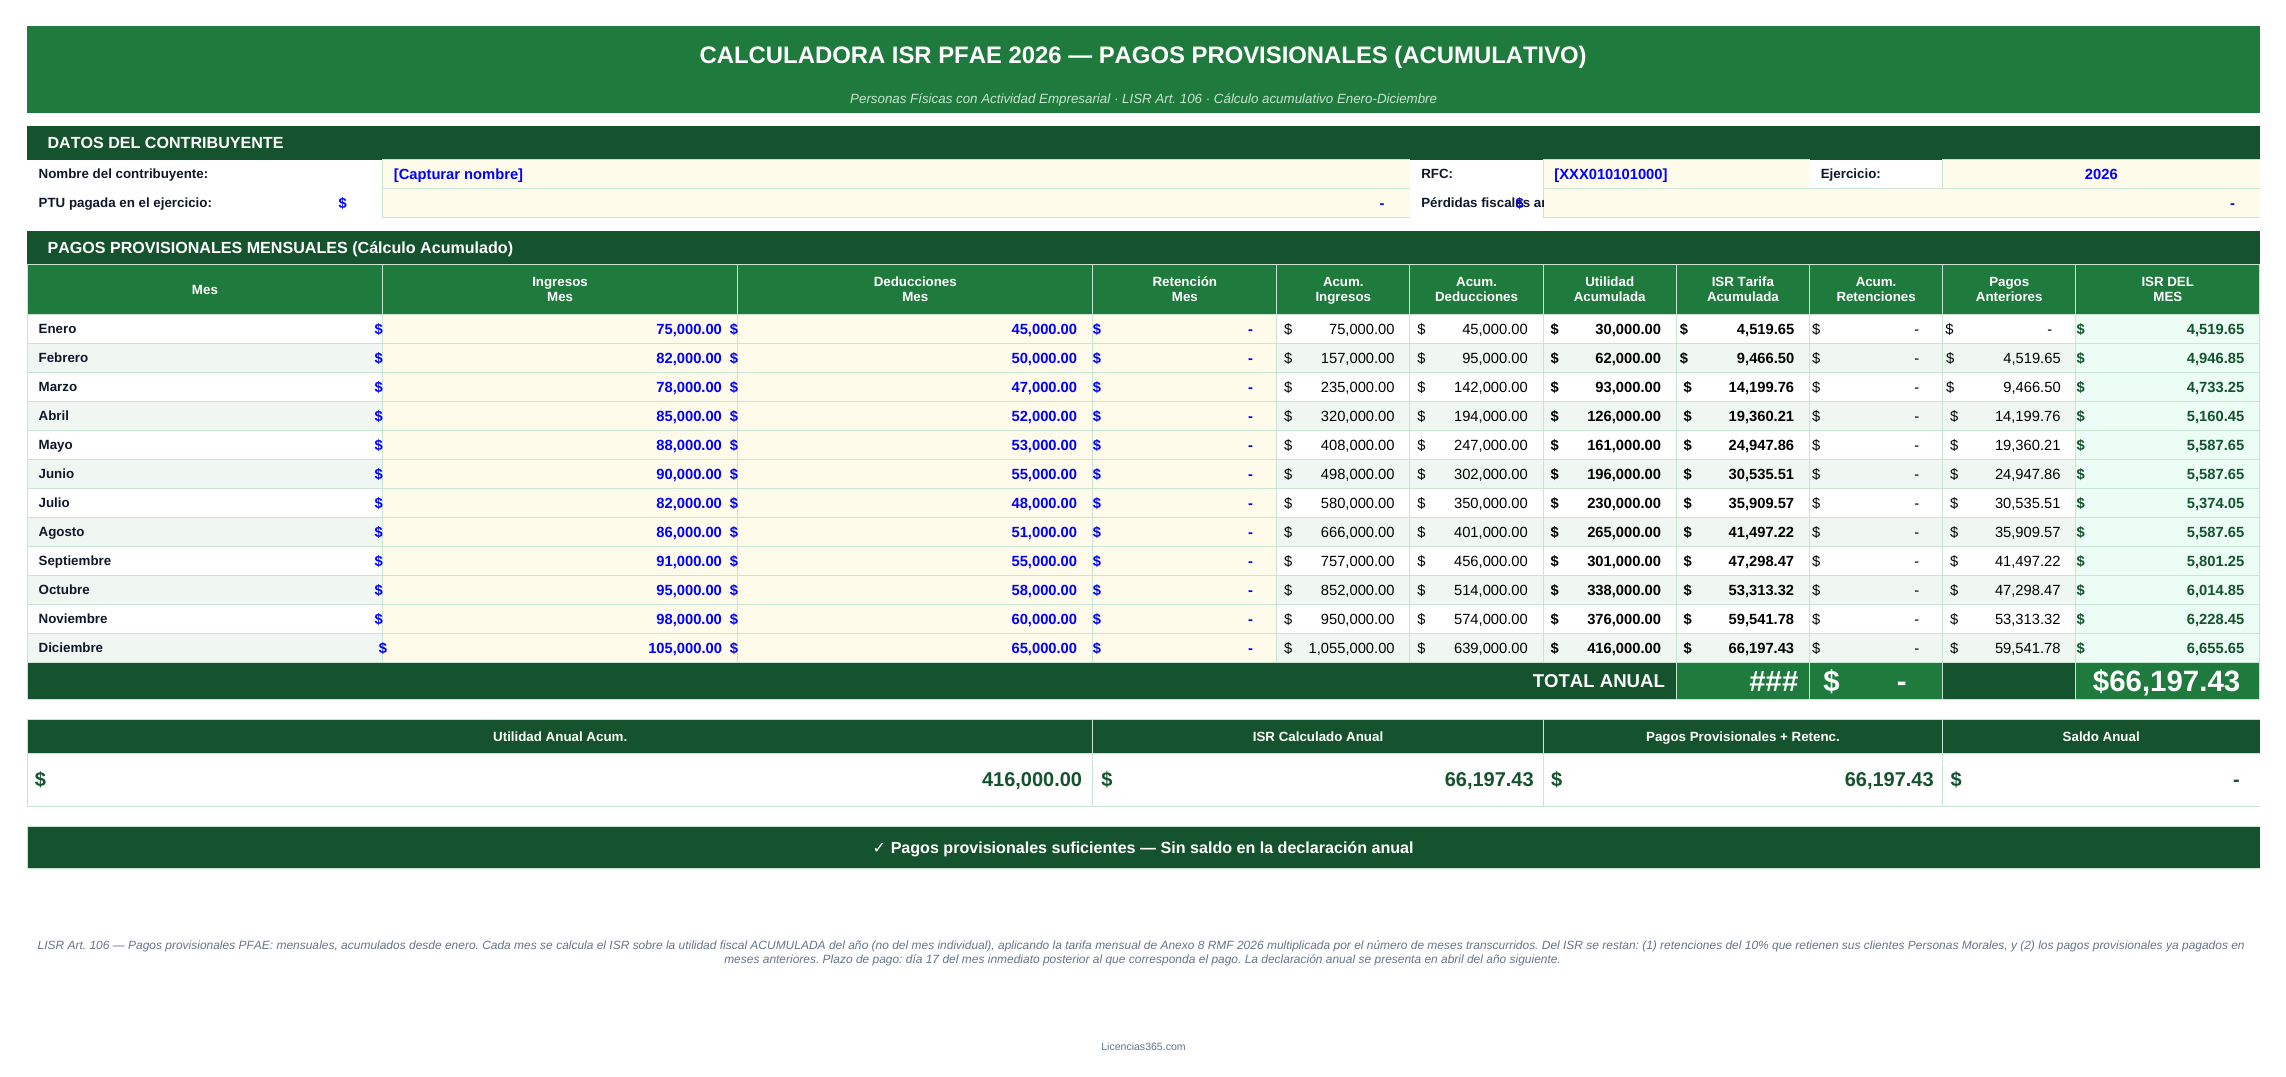Click the Ejercicio value 2026
2286x1077 pixels.
pos(2100,174)
